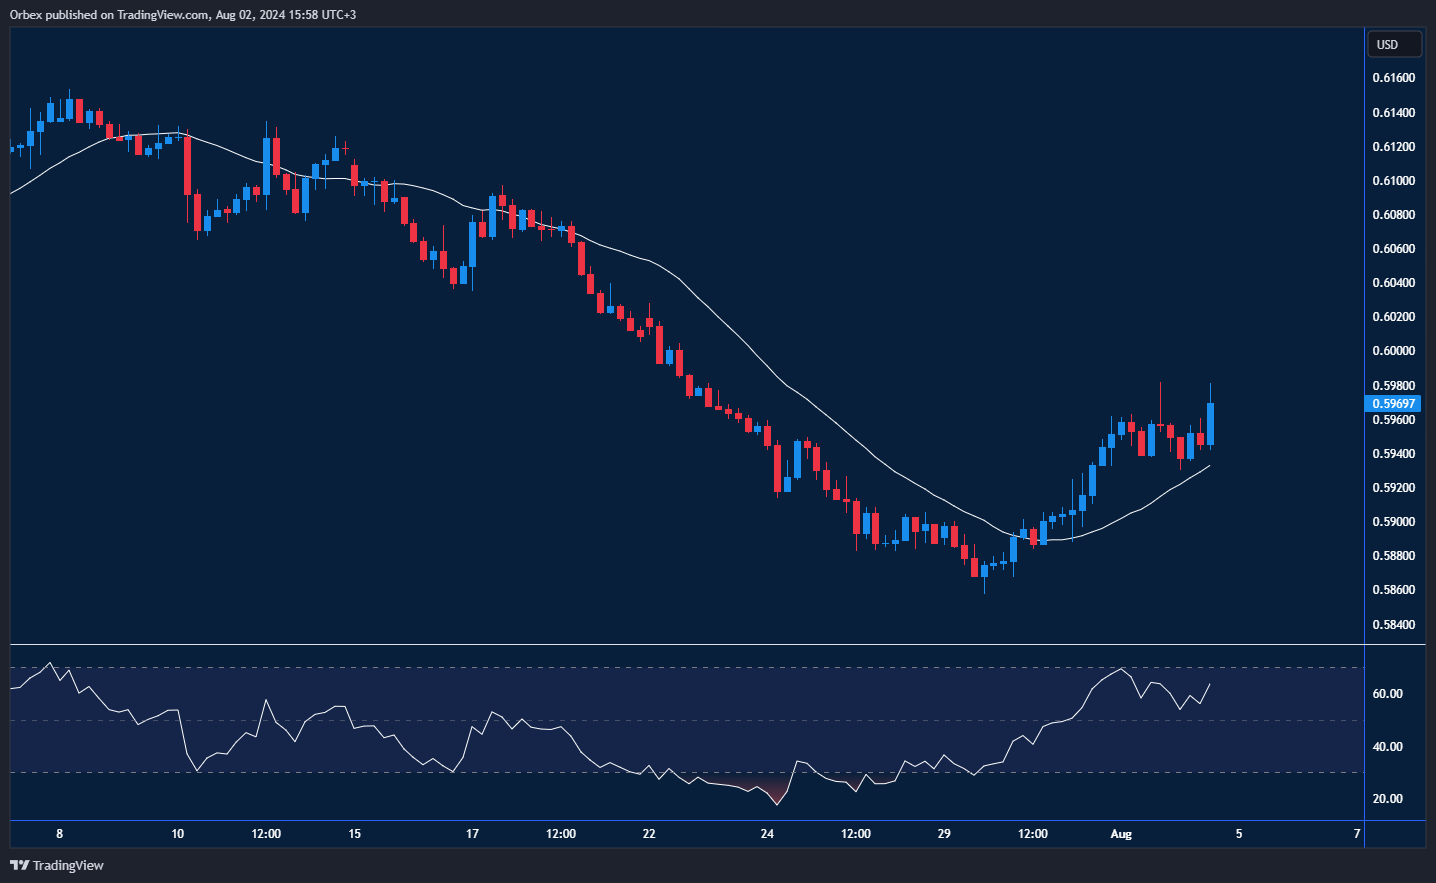Open the USD currency dropdown

[1393, 44]
